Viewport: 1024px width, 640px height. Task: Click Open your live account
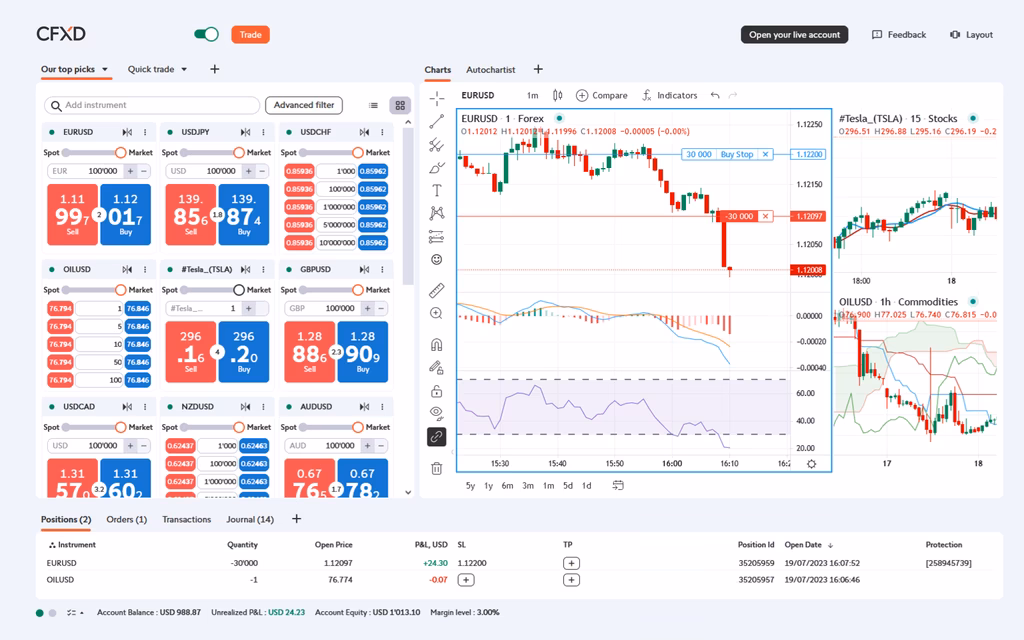[794, 35]
